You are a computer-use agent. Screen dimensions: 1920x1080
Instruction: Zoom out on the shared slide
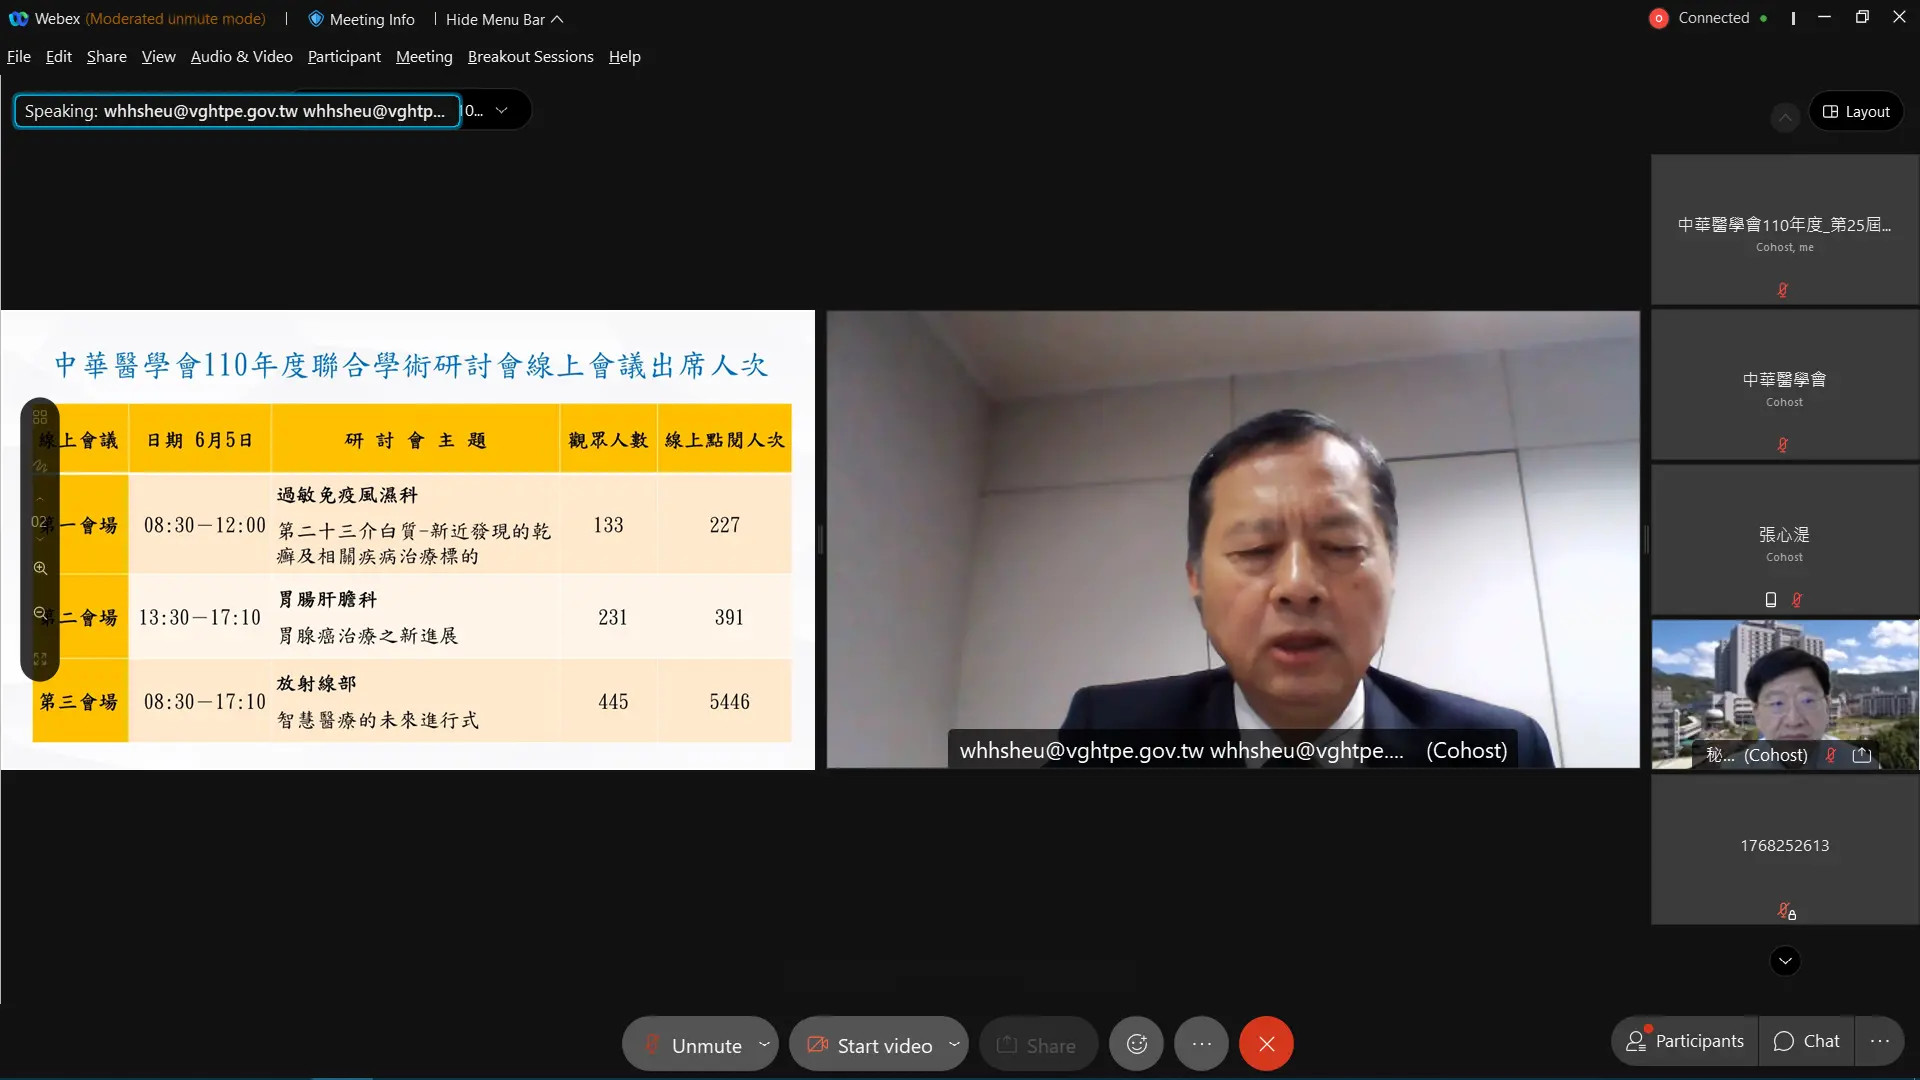(40, 613)
